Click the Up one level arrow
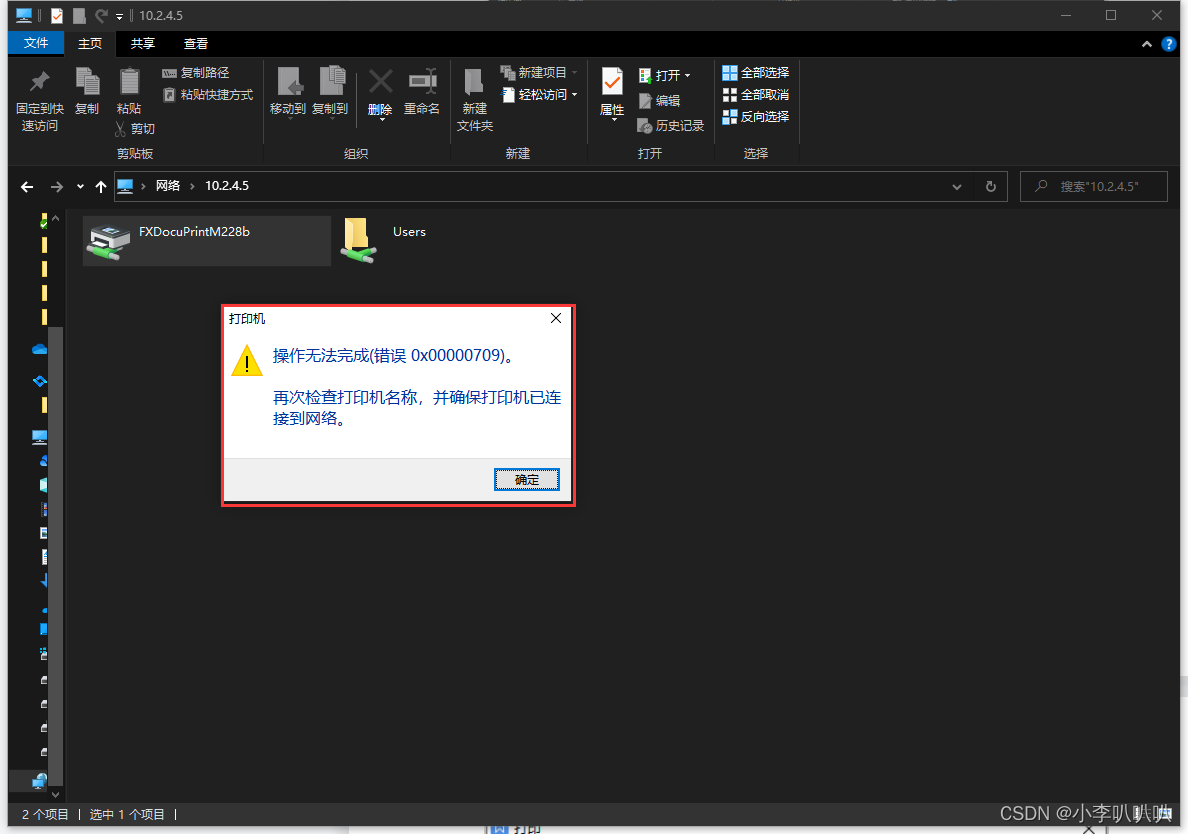The height and width of the screenshot is (834, 1188). pyautogui.click(x=101, y=186)
